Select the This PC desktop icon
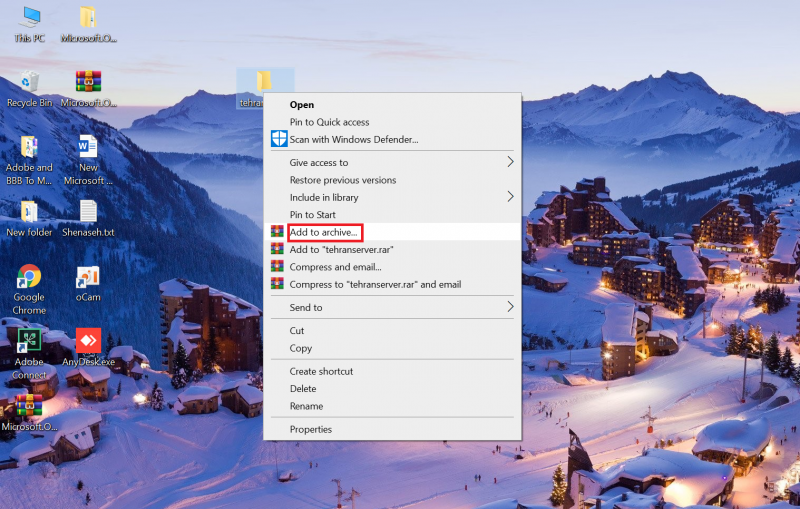The width and height of the screenshot is (800, 509). [x=29, y=18]
